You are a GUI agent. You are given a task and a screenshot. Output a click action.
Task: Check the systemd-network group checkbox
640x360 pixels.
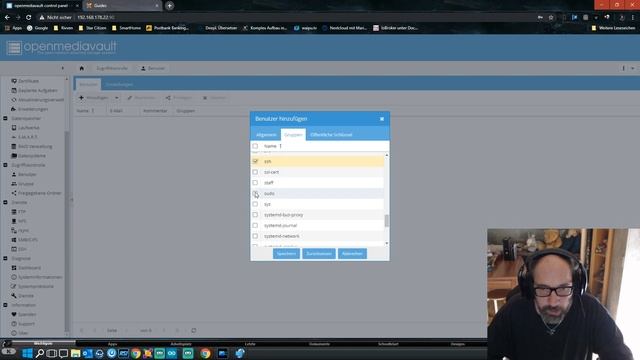[x=255, y=236]
